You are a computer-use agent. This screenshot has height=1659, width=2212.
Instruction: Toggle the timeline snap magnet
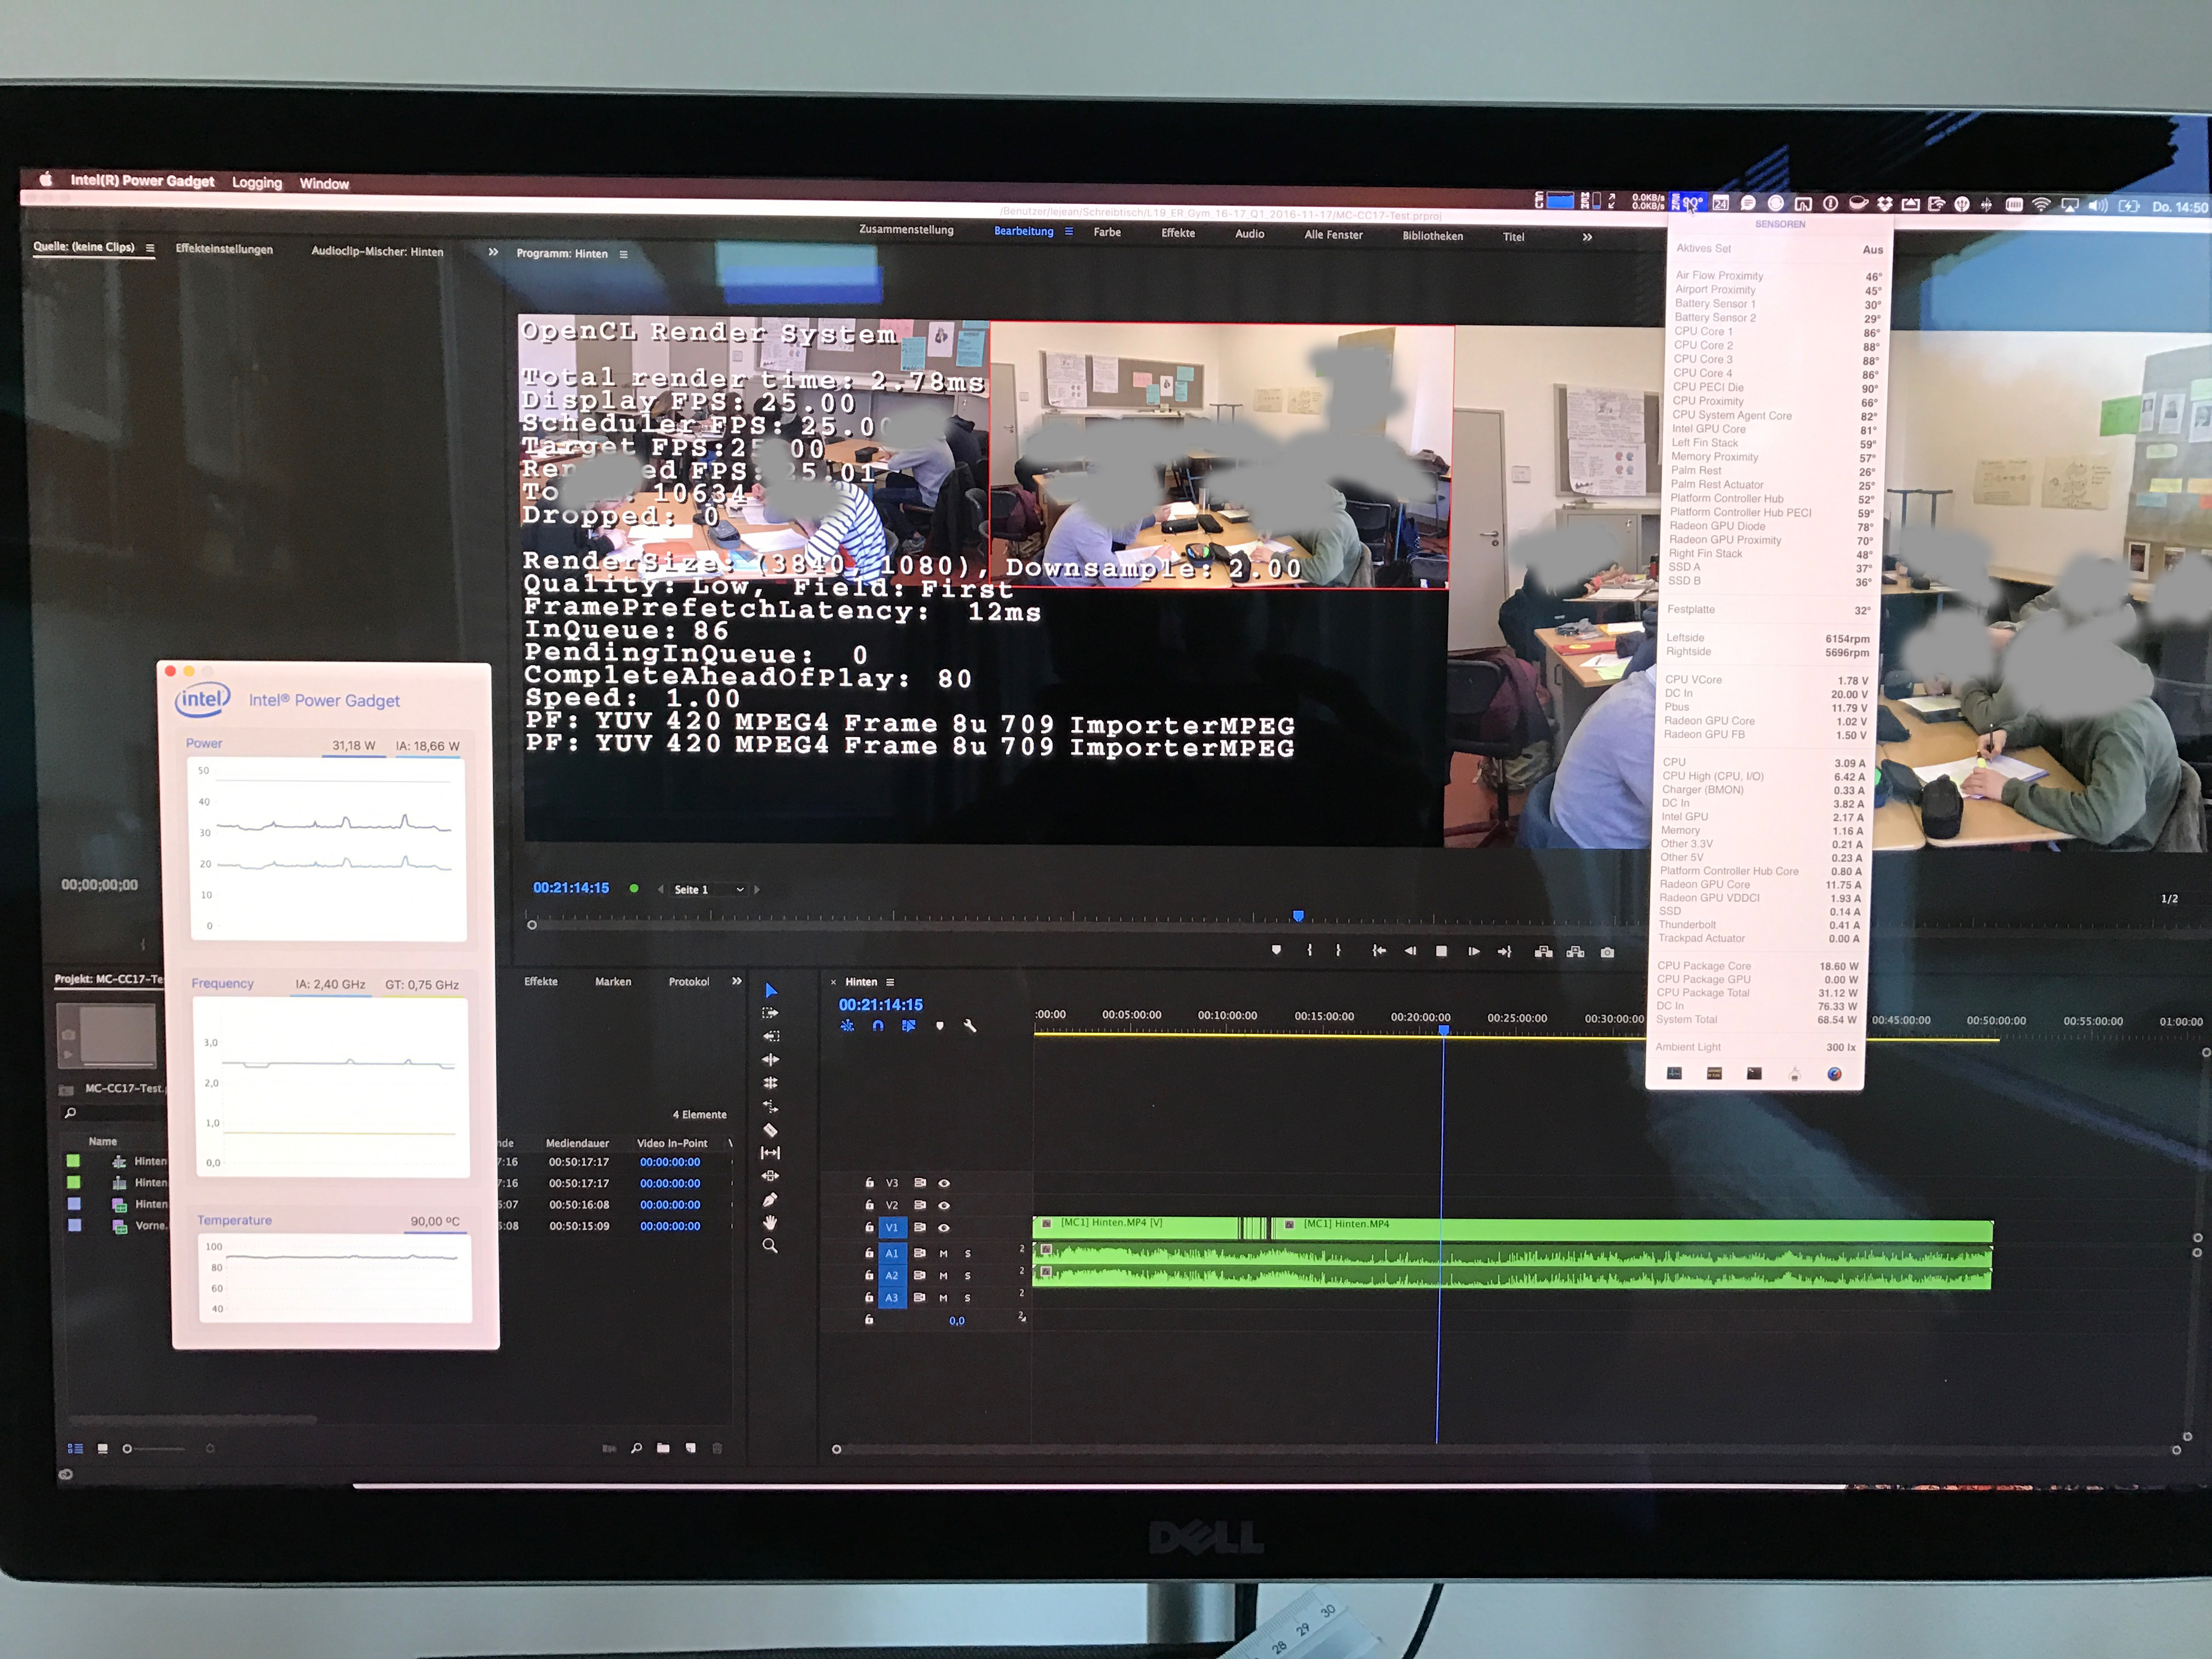[x=878, y=1026]
